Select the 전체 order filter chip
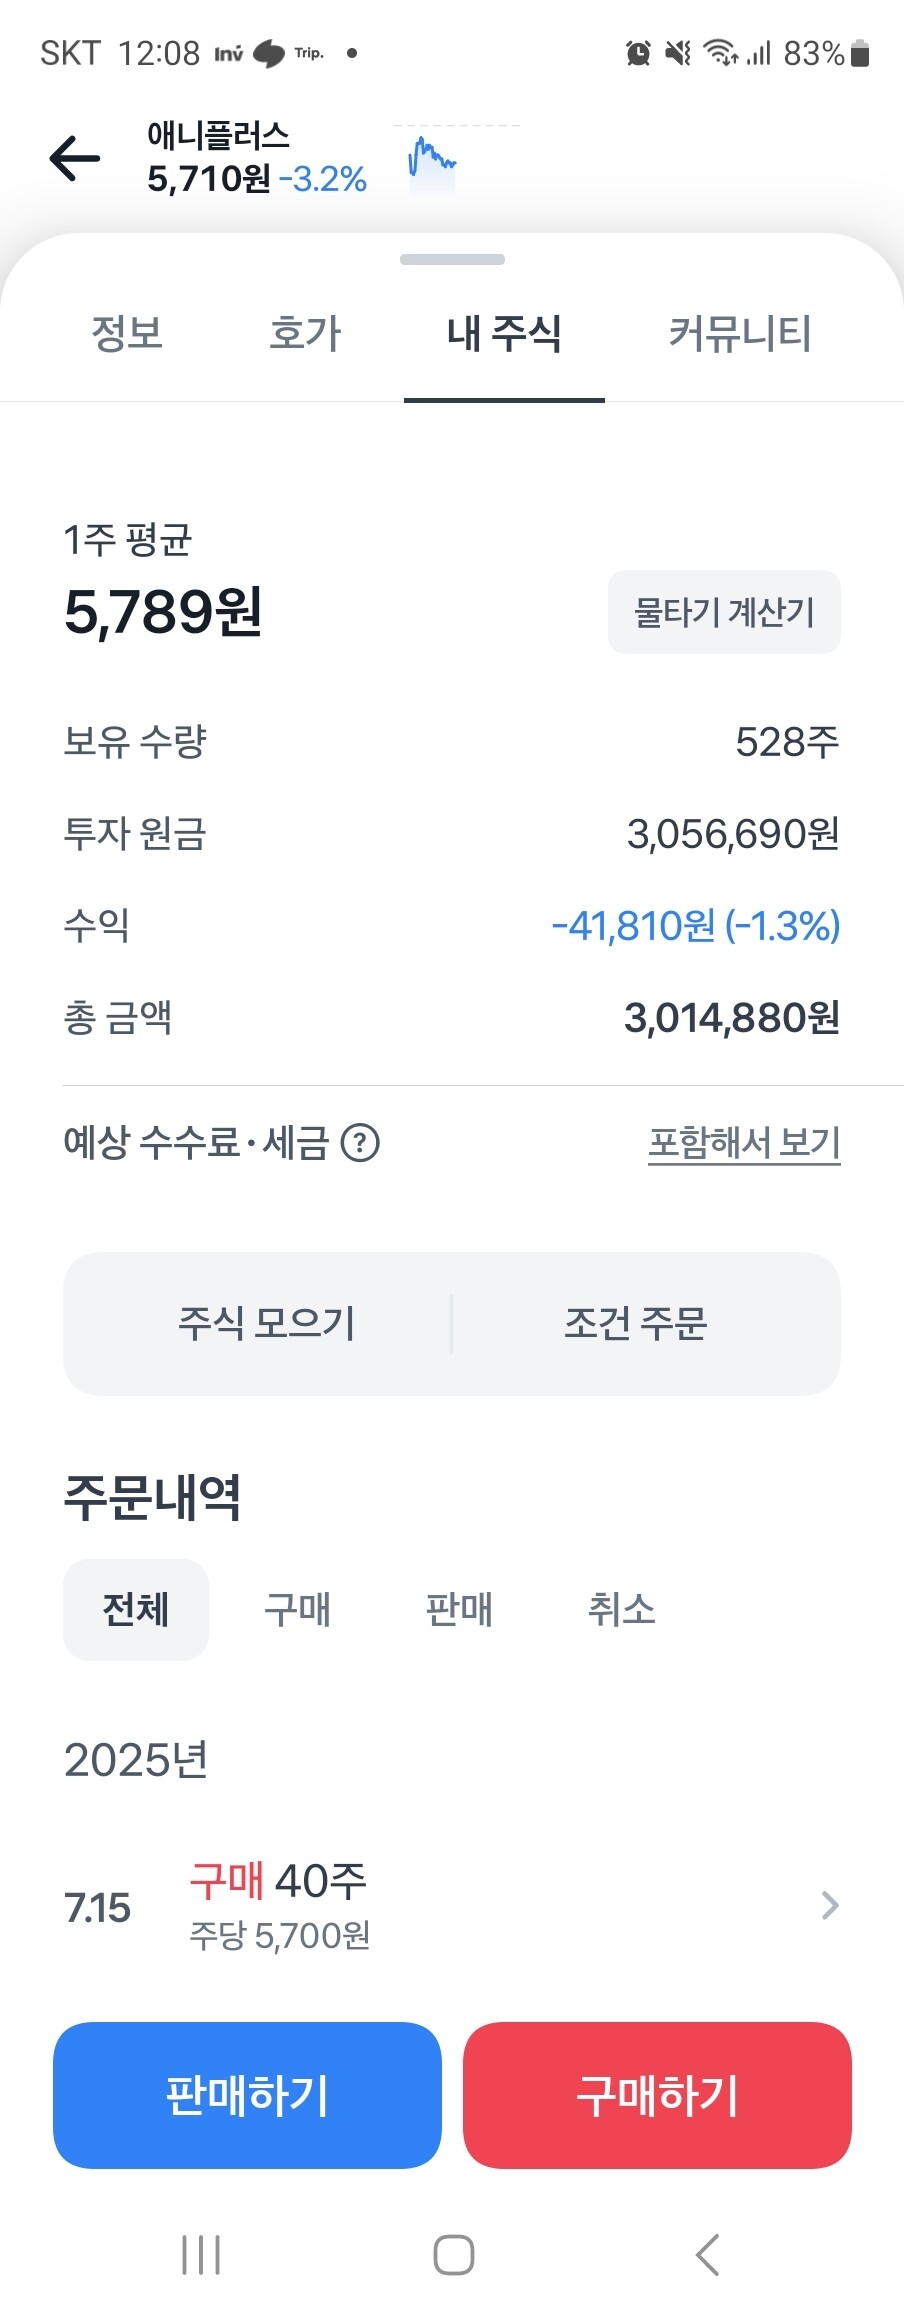Viewport: 904px width, 2316px height. (136, 1609)
